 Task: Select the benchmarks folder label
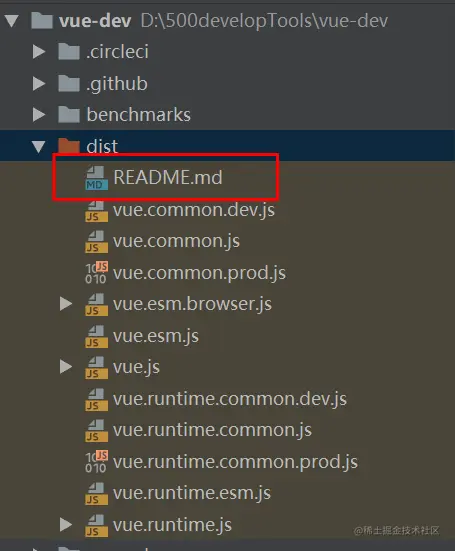pyautogui.click(x=138, y=115)
